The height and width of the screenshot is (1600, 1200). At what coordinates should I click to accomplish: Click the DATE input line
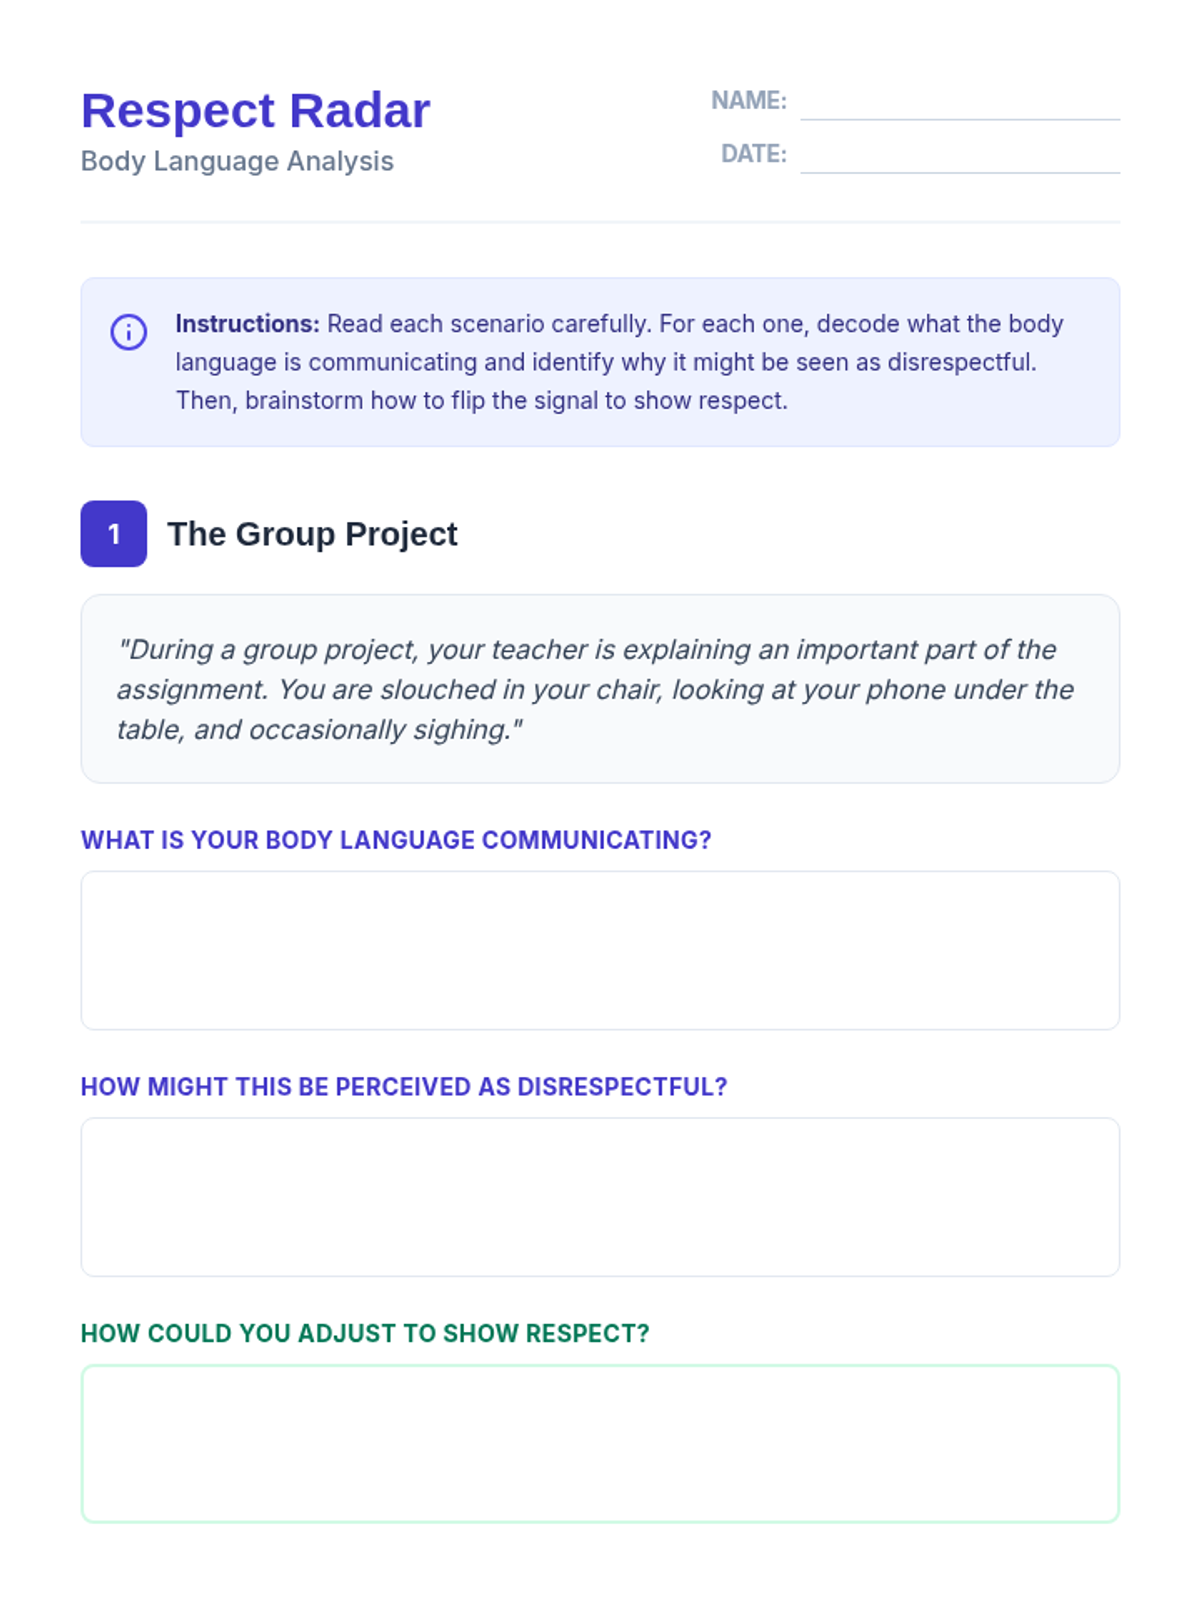959,158
